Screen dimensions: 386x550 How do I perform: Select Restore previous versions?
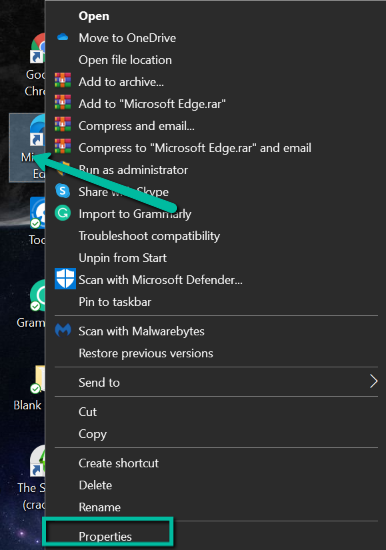click(146, 353)
